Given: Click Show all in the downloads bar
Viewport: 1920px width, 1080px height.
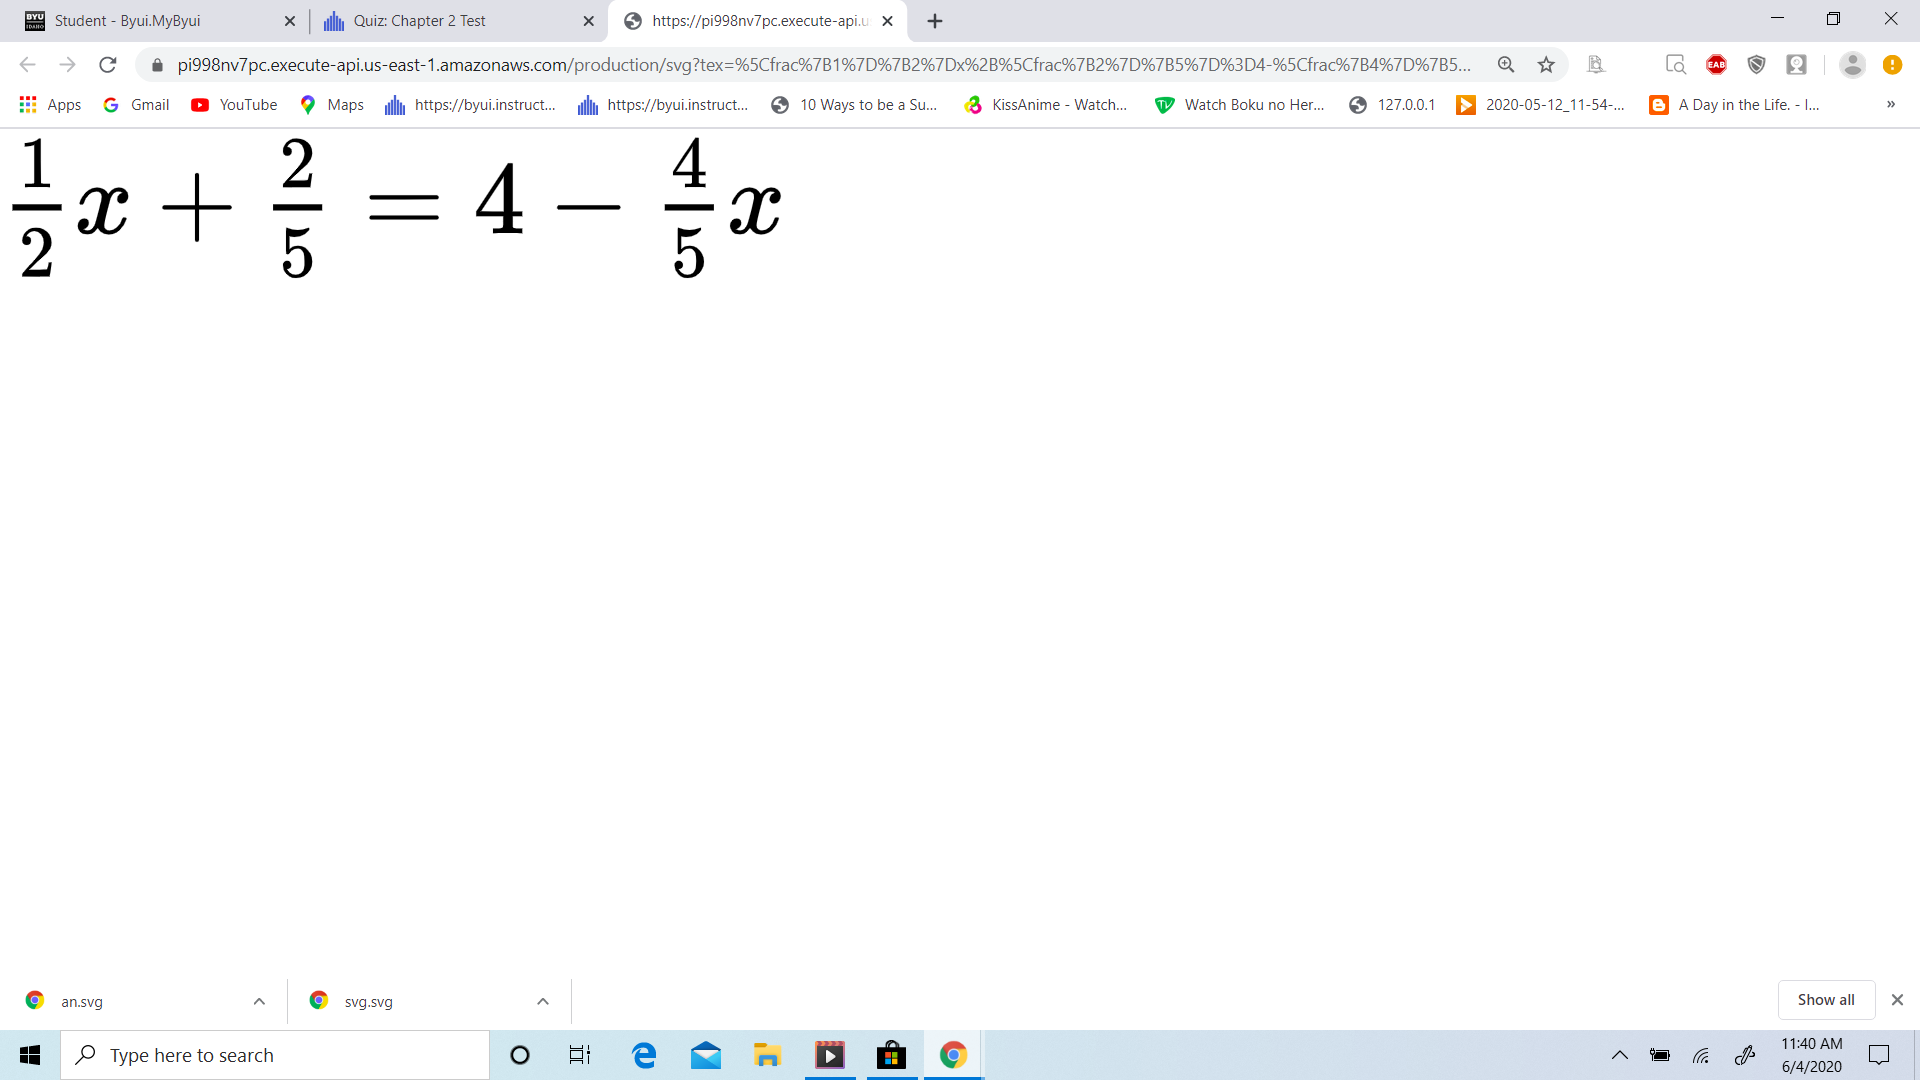Looking at the screenshot, I should pos(1825,999).
